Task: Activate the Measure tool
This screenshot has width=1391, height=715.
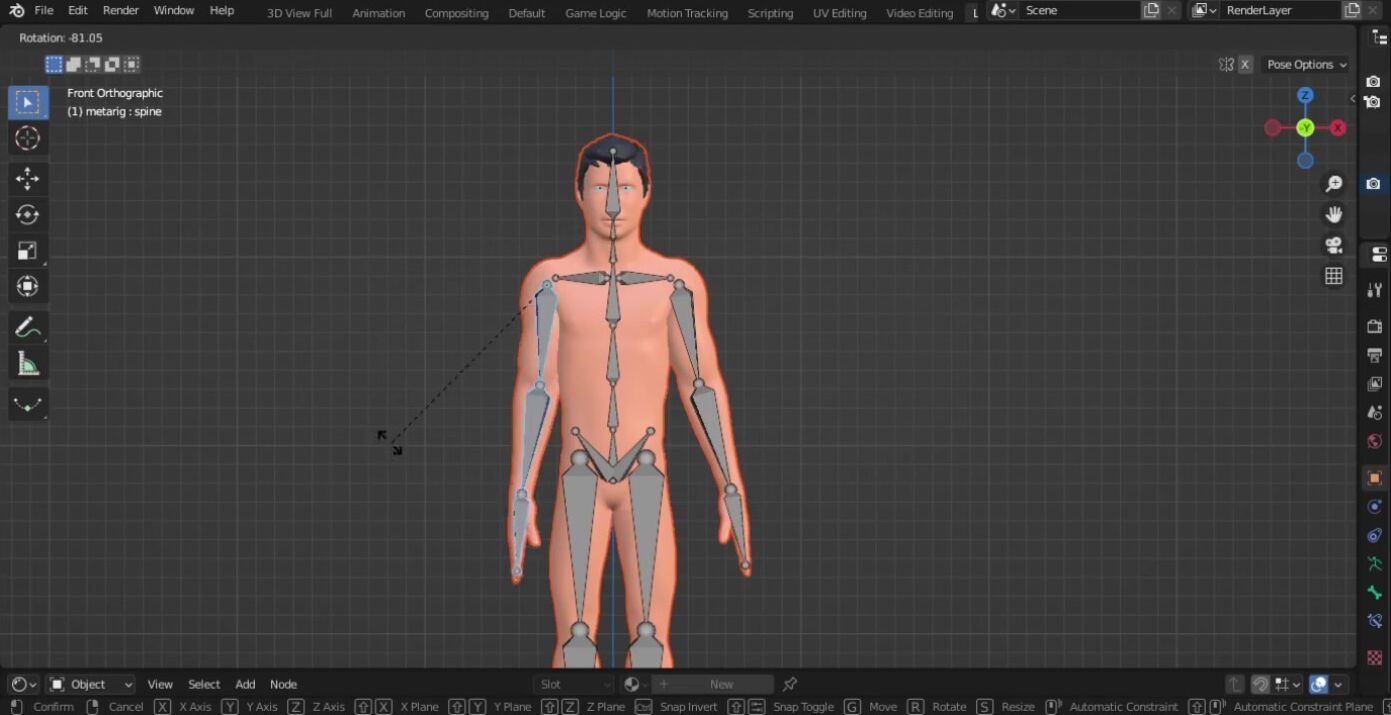Action: point(27,365)
